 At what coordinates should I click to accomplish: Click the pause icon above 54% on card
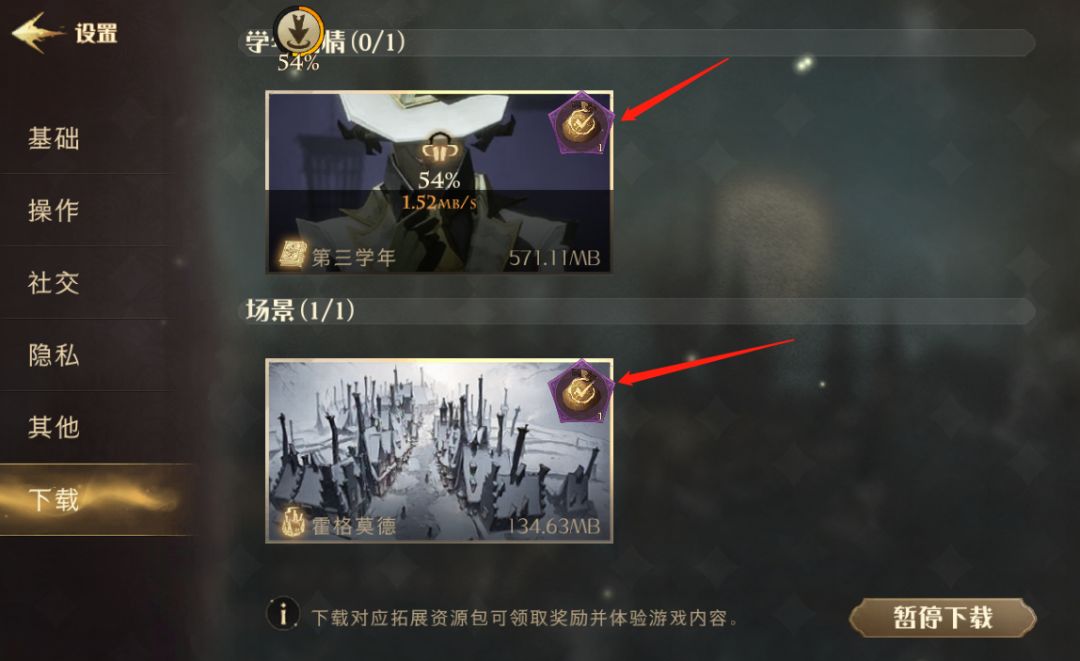point(439,150)
